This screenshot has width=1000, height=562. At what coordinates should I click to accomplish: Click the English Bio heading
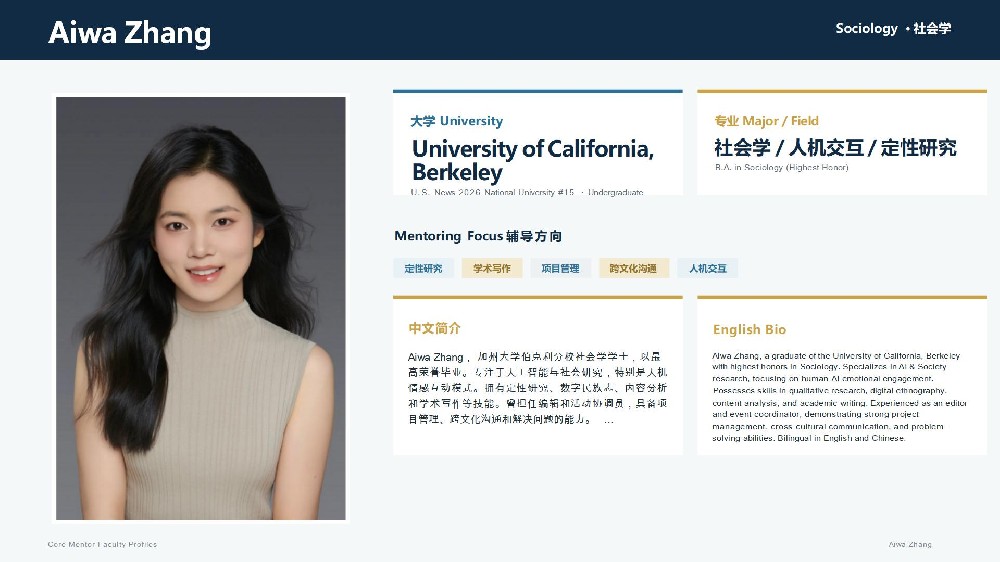pos(749,329)
